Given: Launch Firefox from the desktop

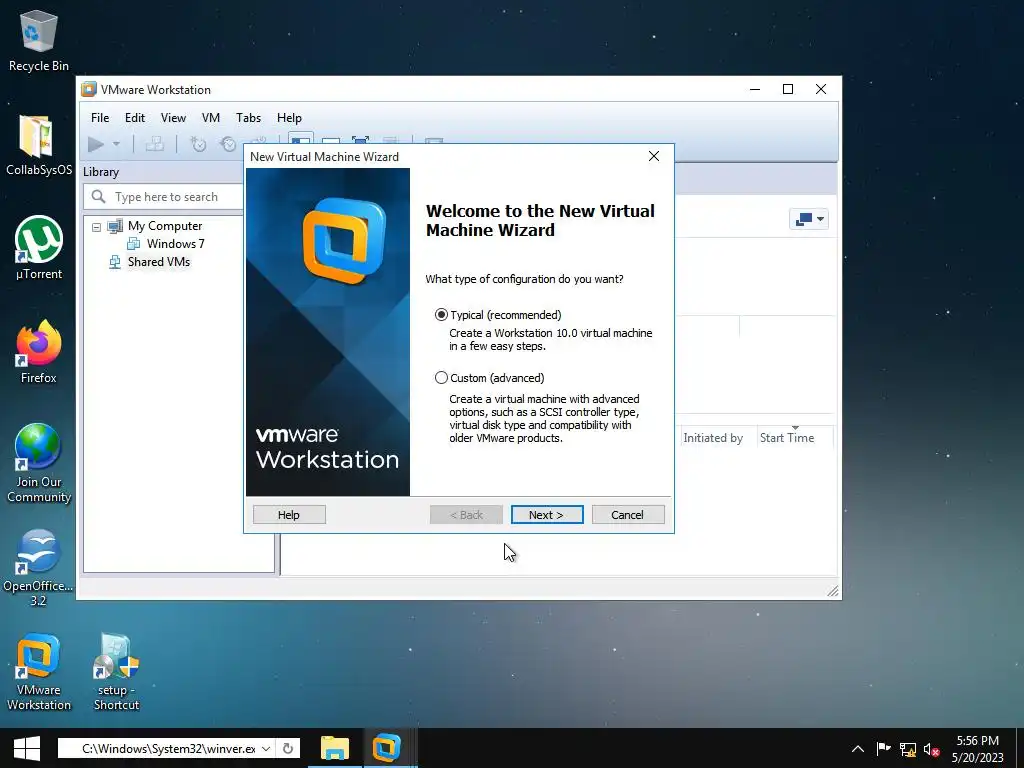Looking at the screenshot, I should click(38, 353).
